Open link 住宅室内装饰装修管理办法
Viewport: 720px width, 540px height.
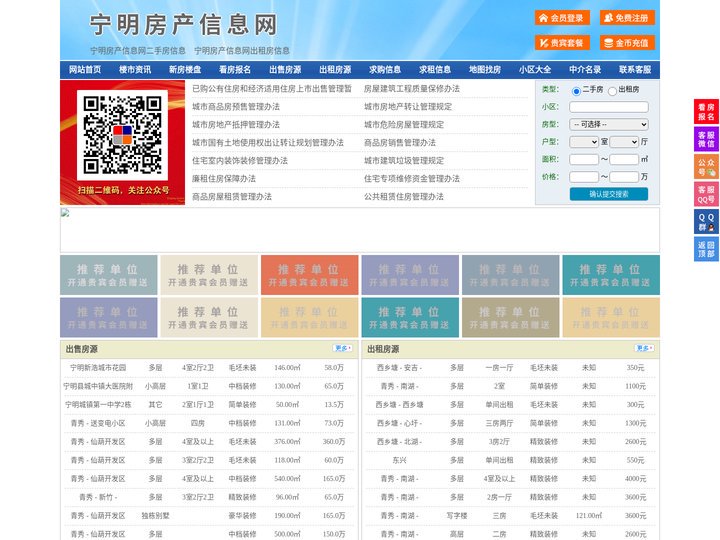(240, 161)
